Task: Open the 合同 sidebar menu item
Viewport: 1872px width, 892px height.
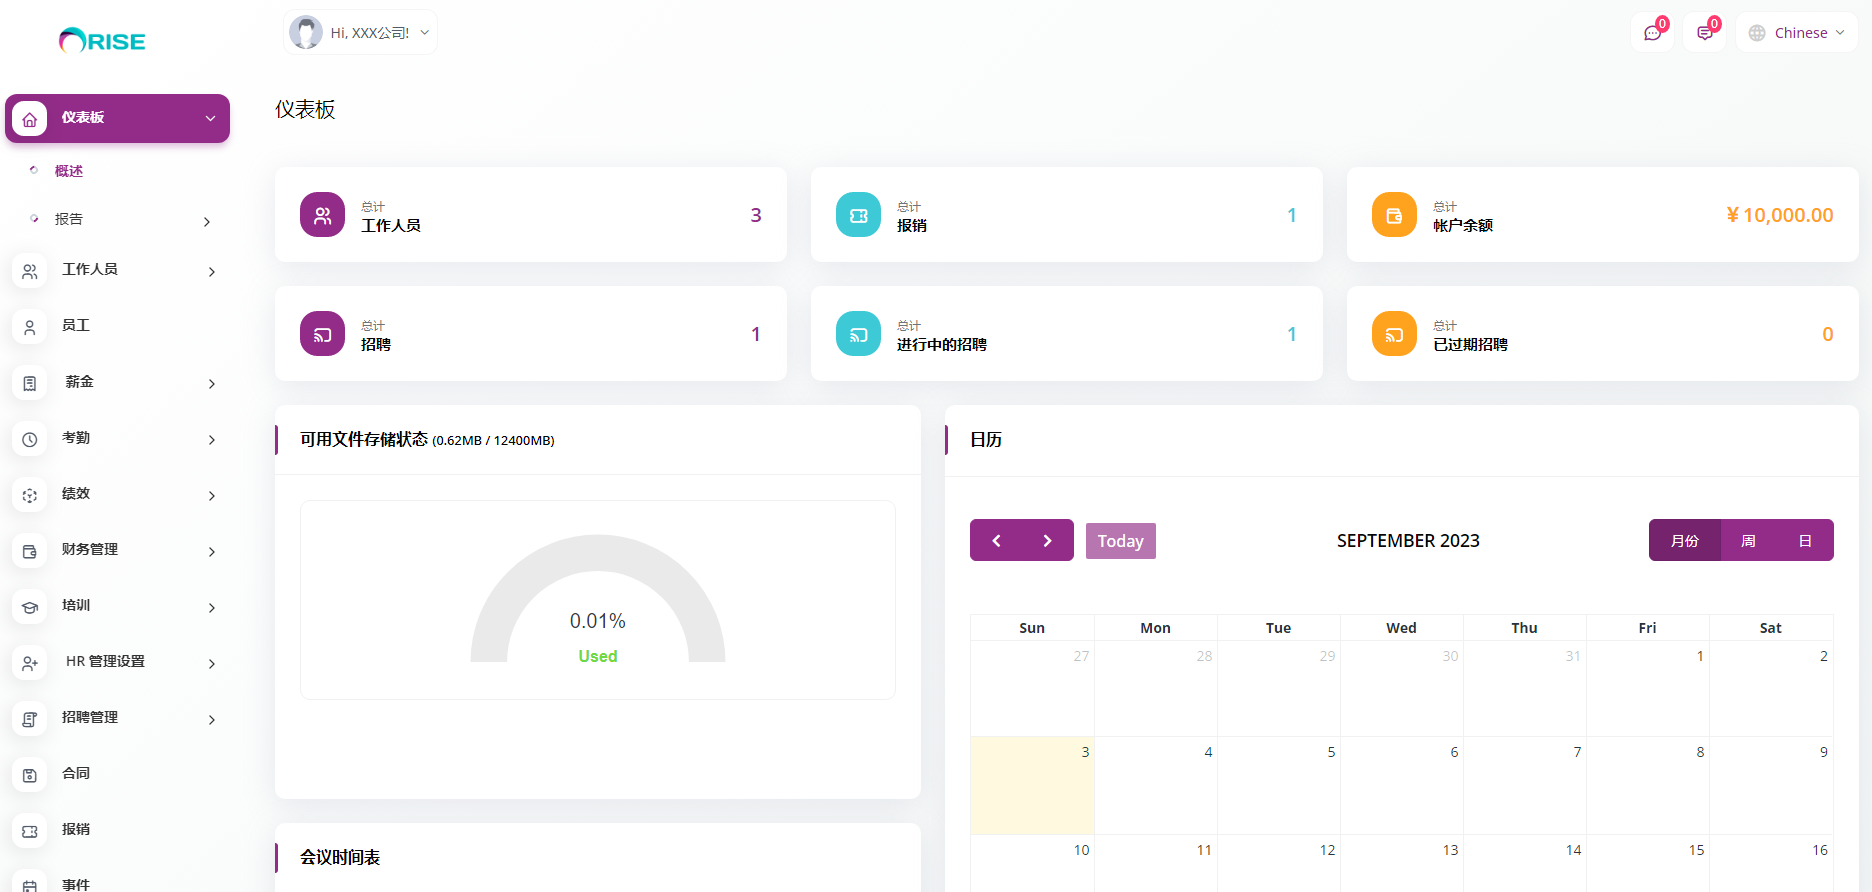Action: coord(76,773)
